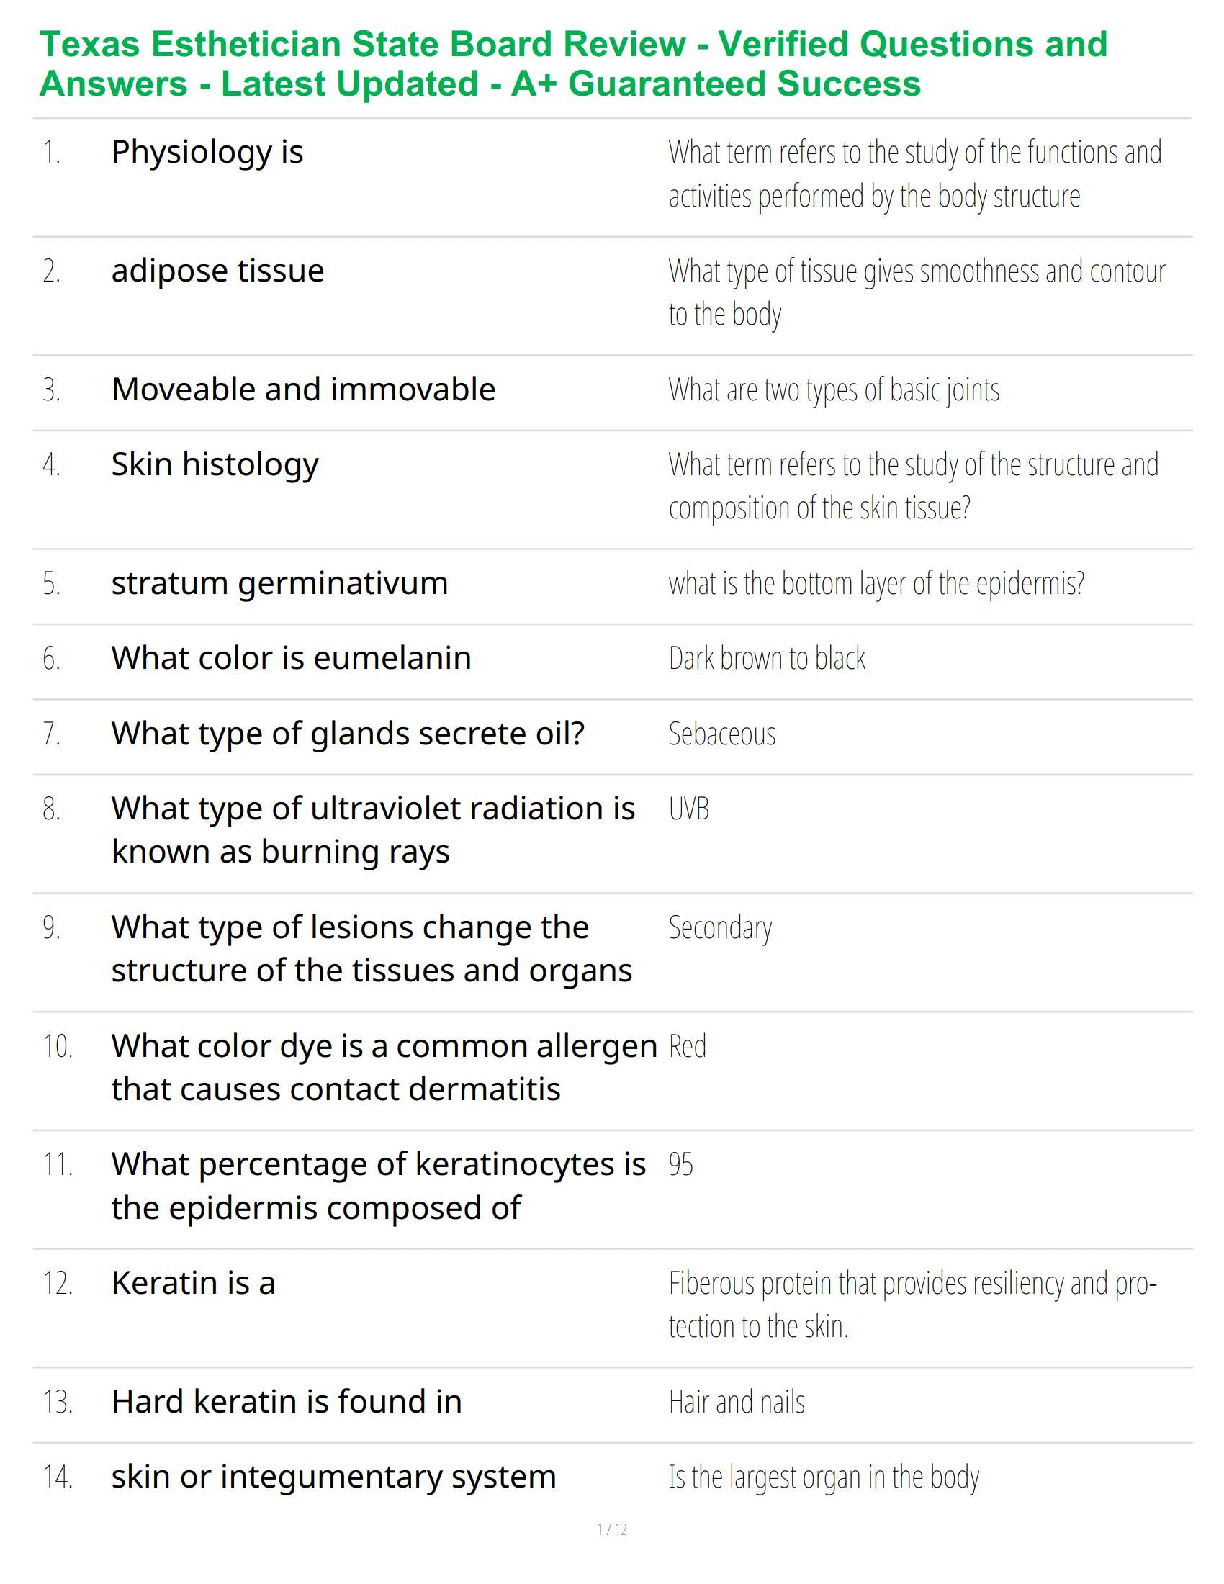Select the answer "Sebaceous"

722,734
